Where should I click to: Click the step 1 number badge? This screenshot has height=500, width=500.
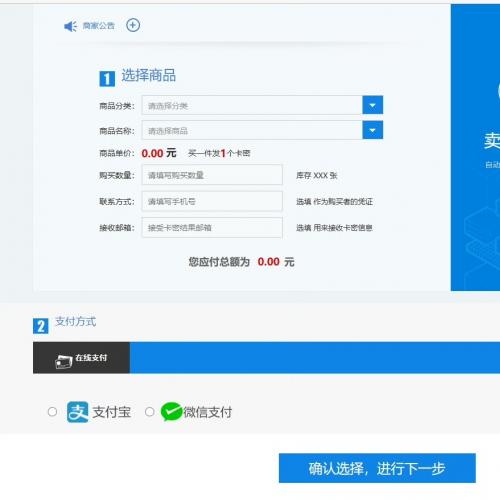(107, 79)
